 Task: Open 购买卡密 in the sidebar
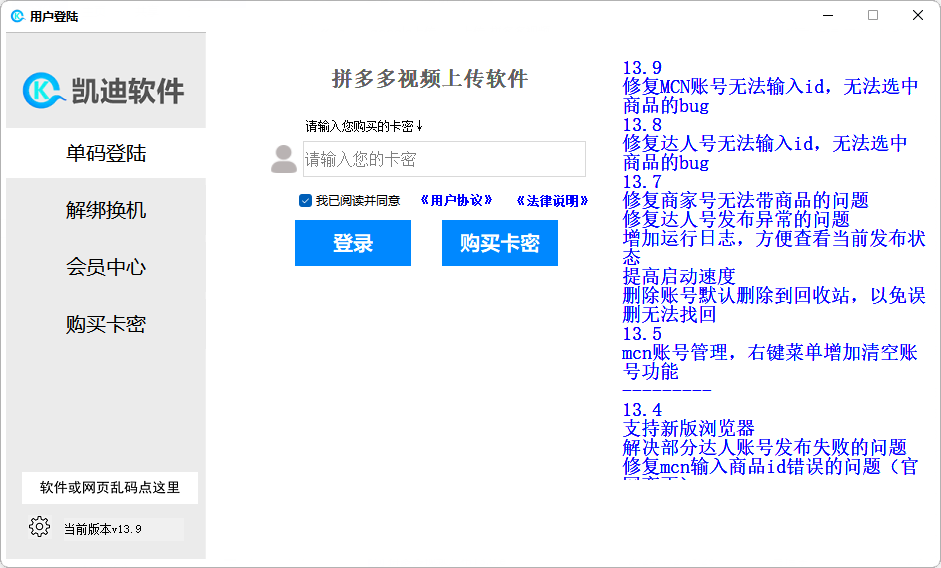coord(106,324)
